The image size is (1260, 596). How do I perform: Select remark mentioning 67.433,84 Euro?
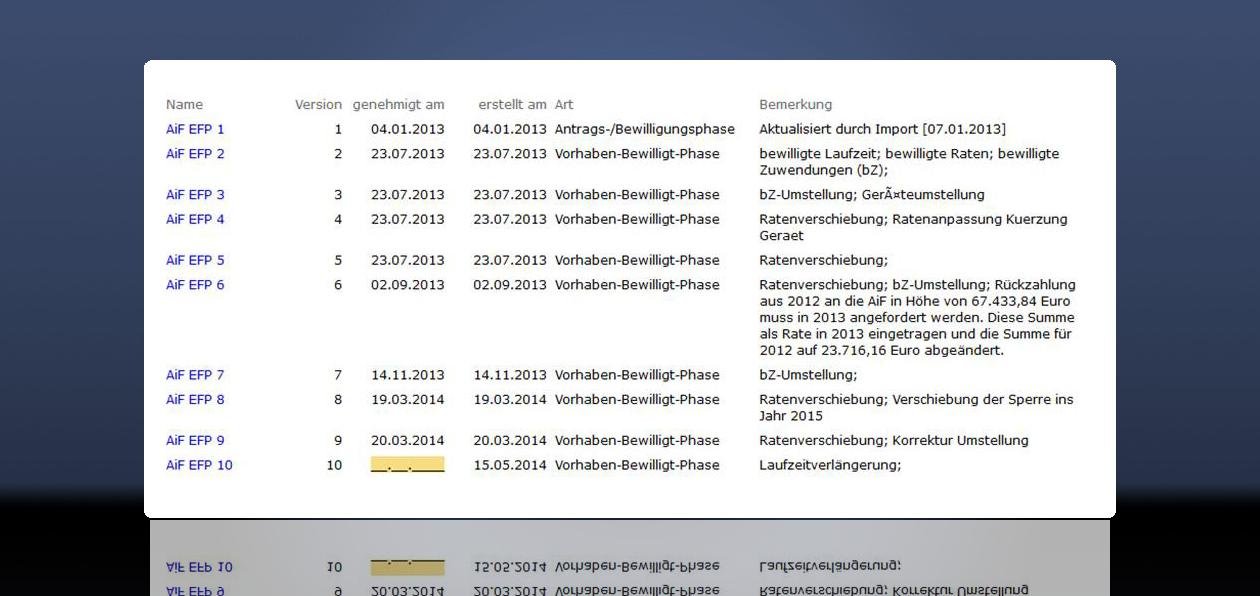point(917,318)
